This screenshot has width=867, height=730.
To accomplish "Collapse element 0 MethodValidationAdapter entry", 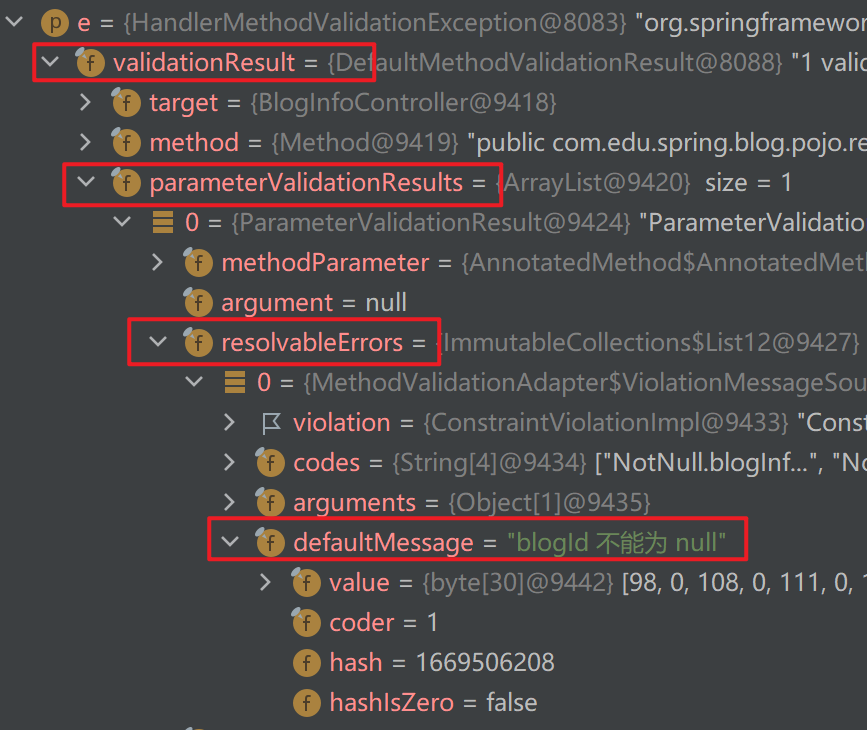I will [194, 382].
